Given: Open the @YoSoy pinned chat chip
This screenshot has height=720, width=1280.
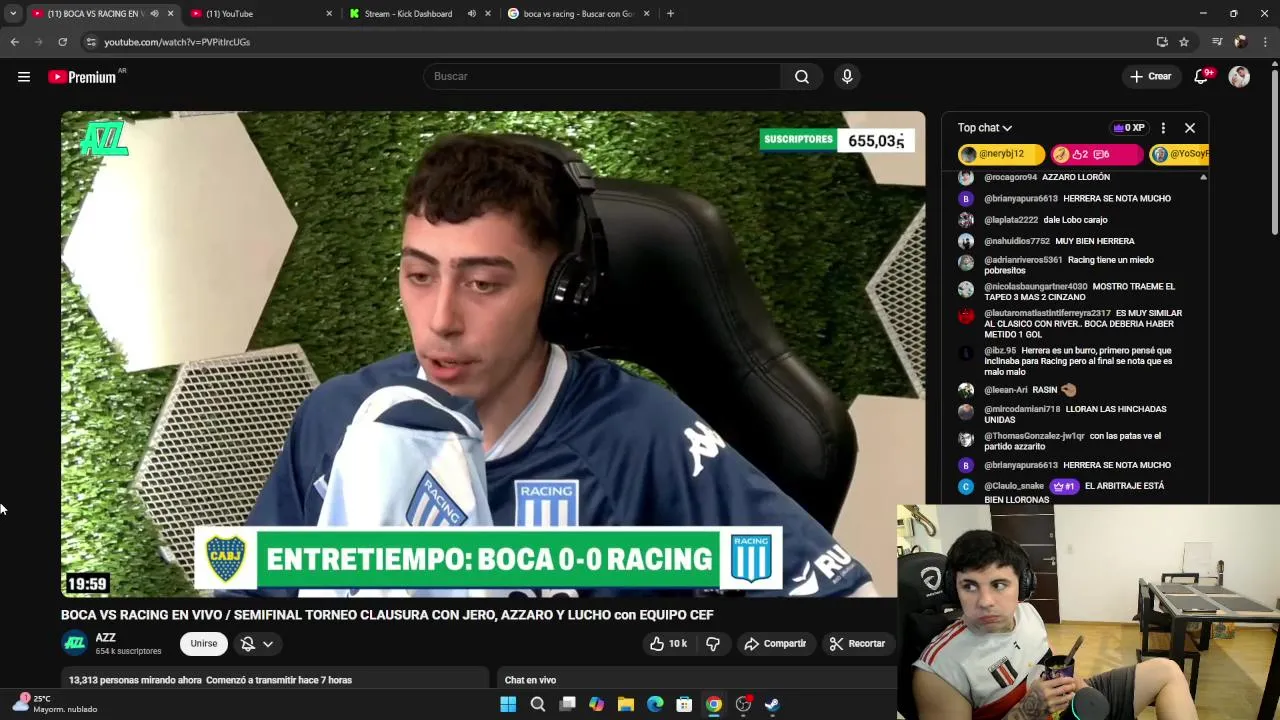Looking at the screenshot, I should [1180, 154].
